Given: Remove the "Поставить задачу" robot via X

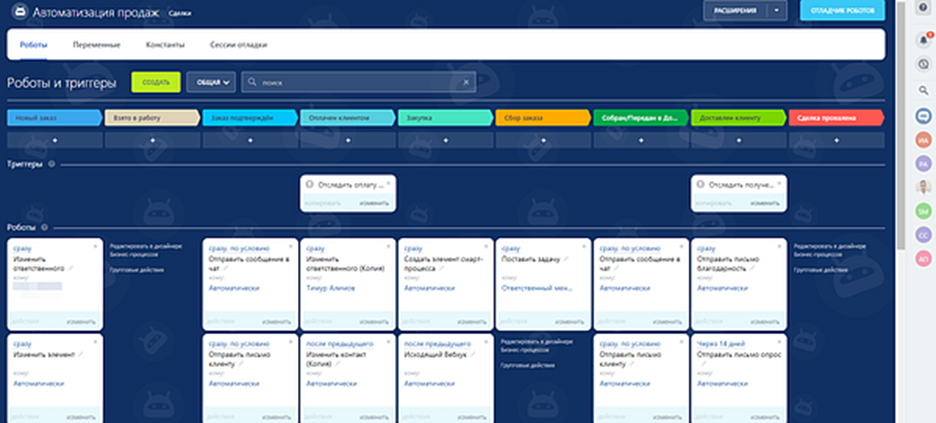Looking at the screenshot, I should (585, 244).
